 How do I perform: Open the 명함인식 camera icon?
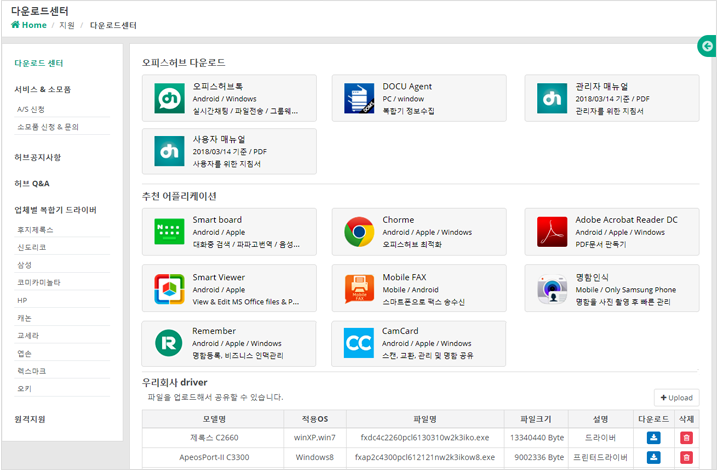point(552,289)
